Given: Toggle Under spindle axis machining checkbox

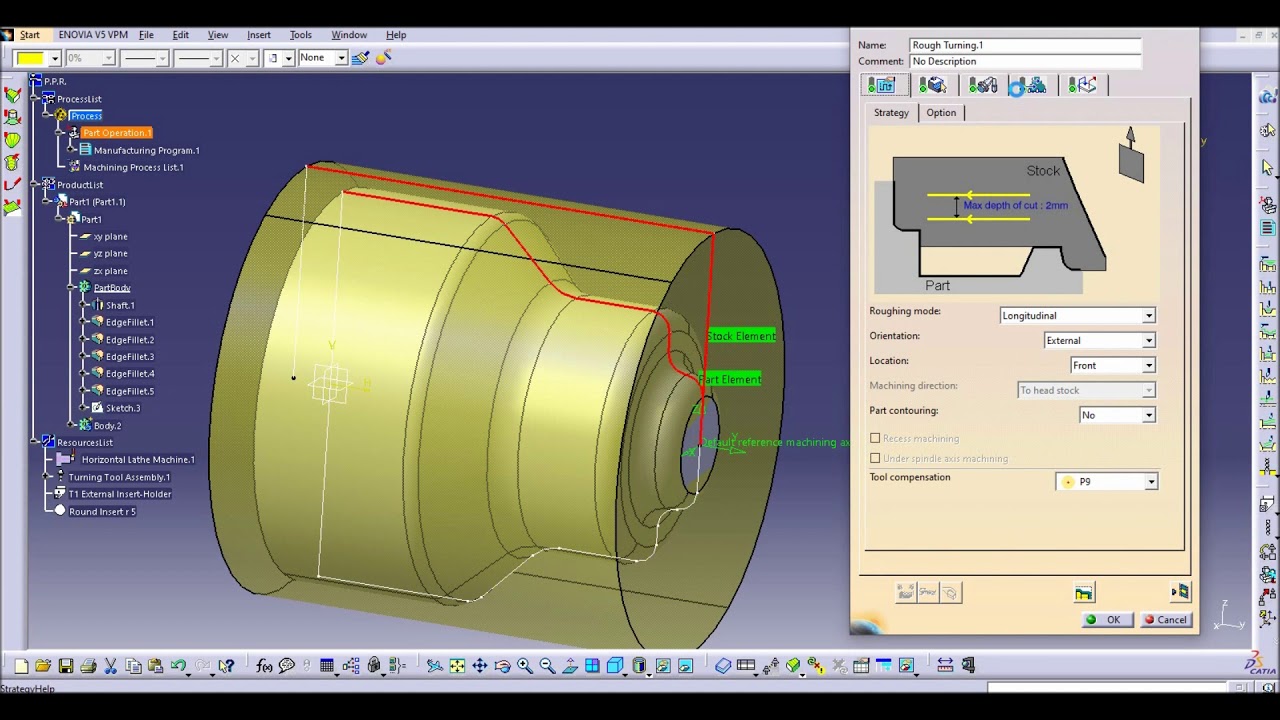Looking at the screenshot, I should point(875,458).
